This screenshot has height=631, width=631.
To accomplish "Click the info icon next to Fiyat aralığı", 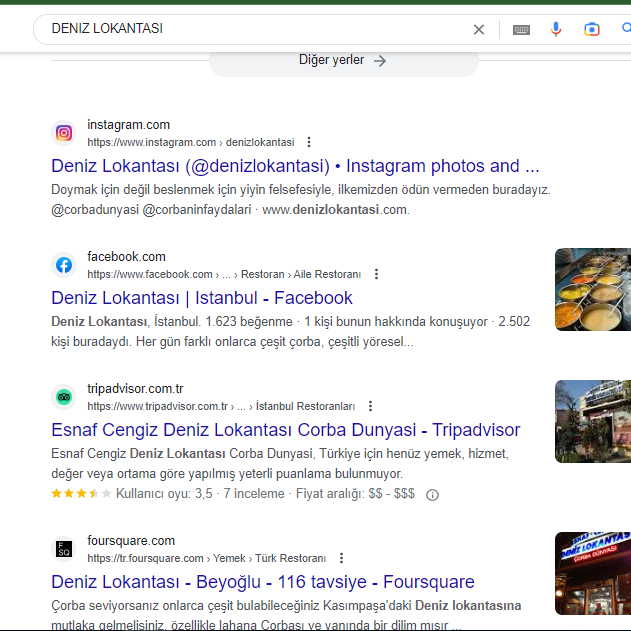I will pos(432,495).
